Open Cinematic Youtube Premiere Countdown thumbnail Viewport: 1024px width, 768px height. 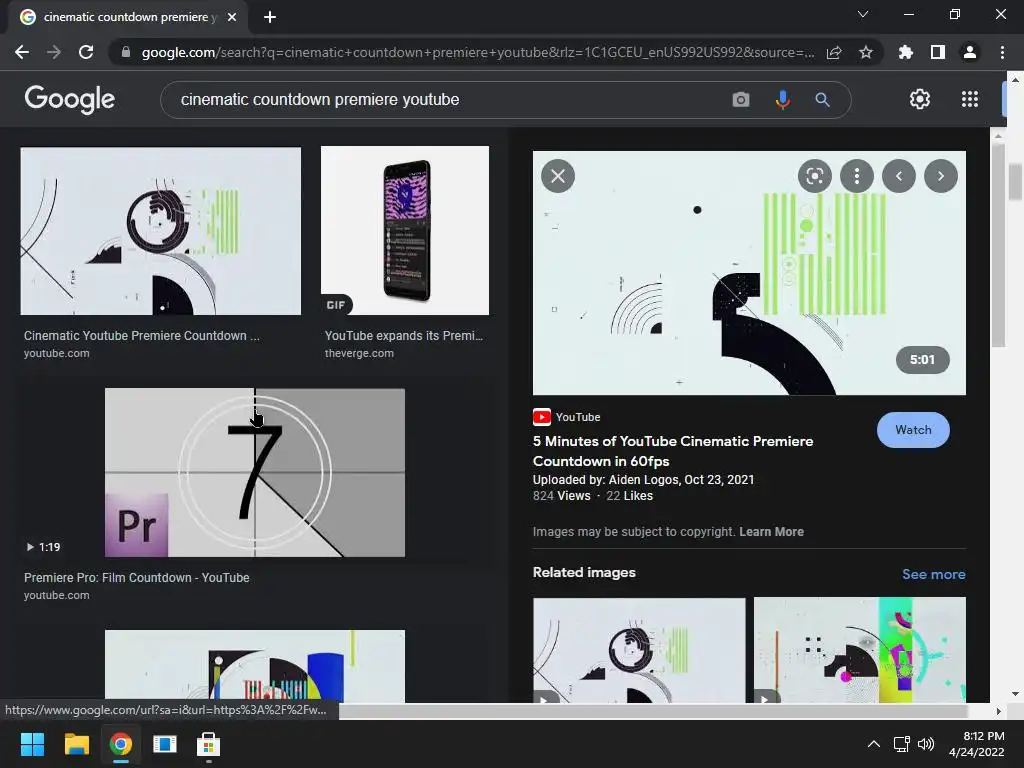[x=161, y=231]
